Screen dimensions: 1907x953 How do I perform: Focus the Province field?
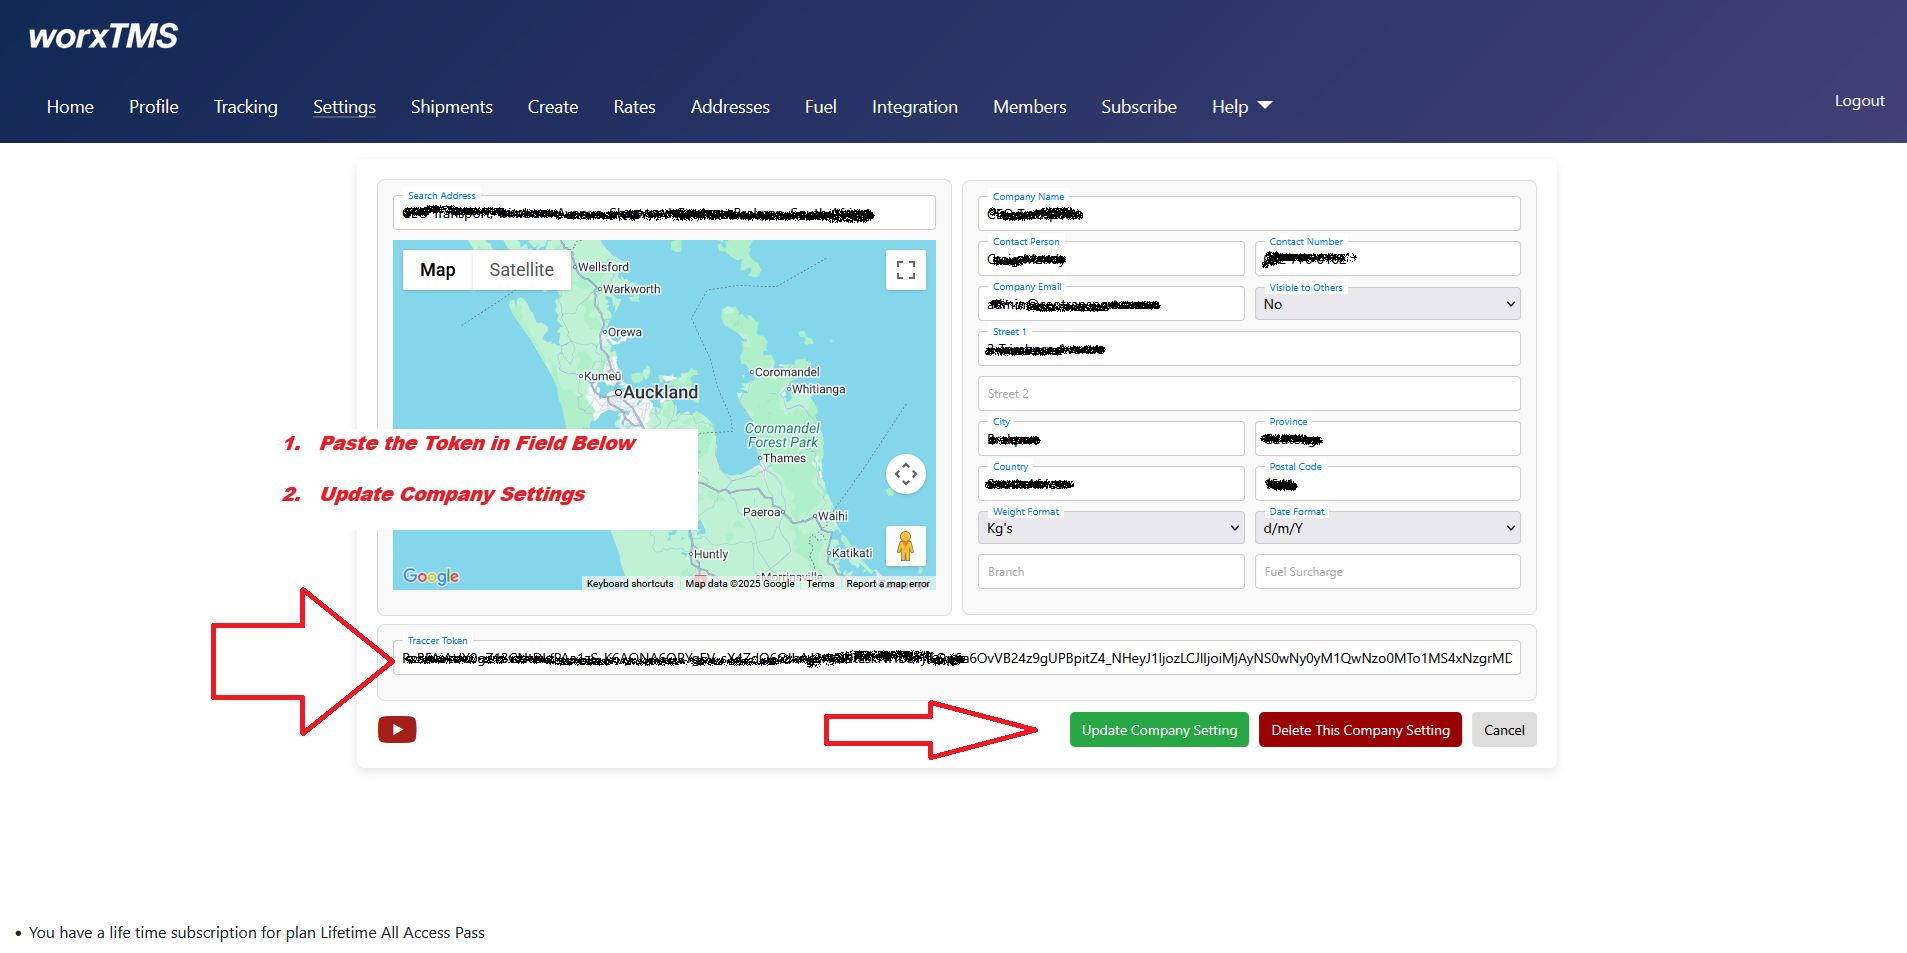1387,439
